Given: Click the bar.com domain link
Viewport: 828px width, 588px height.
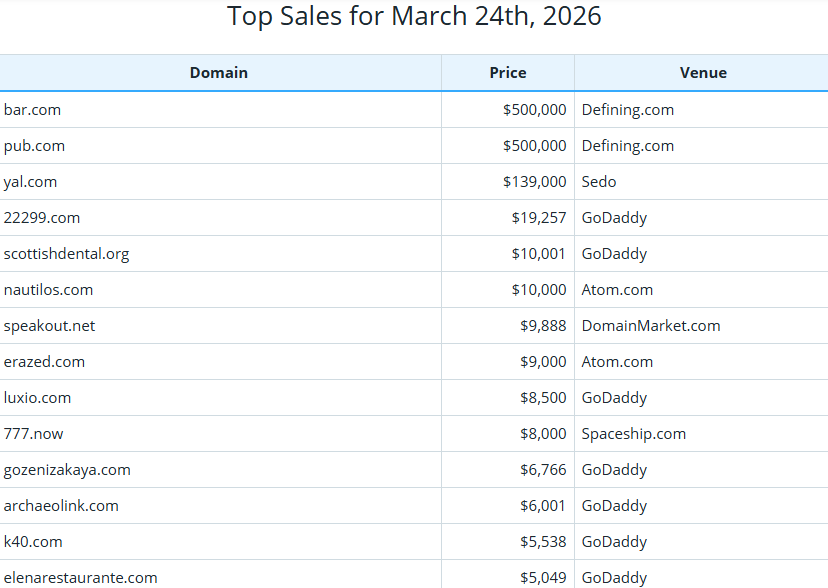Looking at the screenshot, I should coord(32,109).
